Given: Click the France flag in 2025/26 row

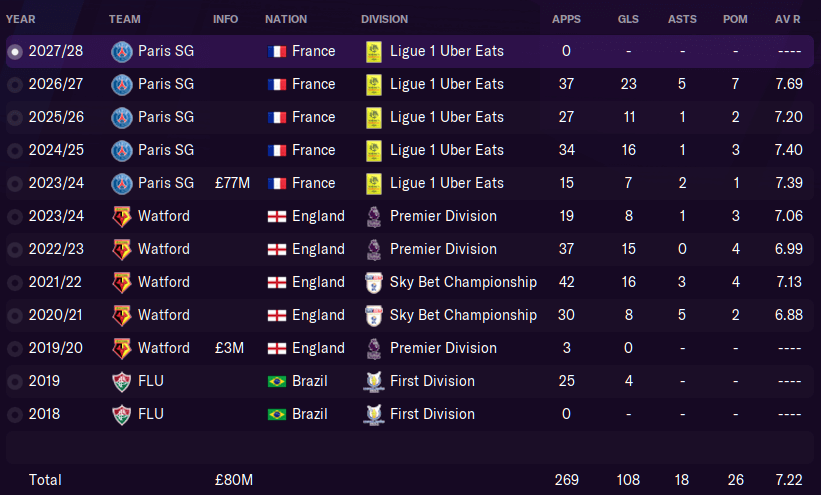Looking at the screenshot, I should 277,117.
